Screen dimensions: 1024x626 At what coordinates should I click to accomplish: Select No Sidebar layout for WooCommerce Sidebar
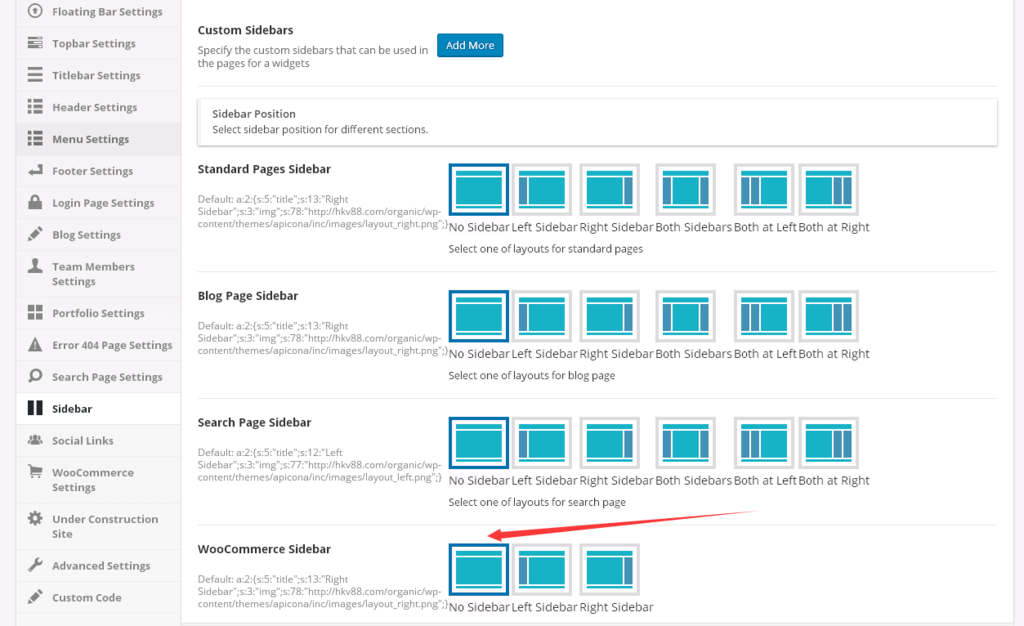click(479, 570)
